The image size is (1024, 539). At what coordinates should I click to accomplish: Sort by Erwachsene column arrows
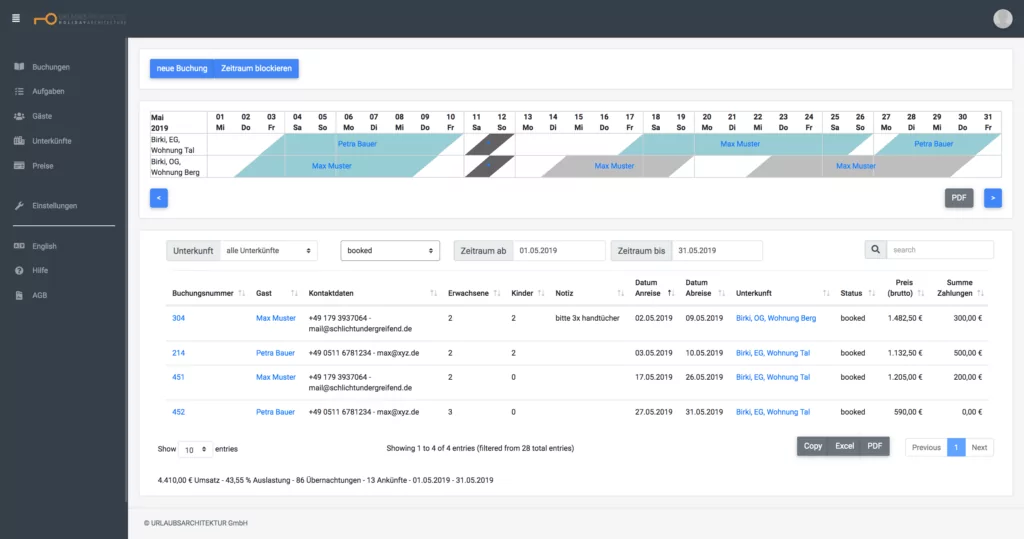[x=497, y=293]
